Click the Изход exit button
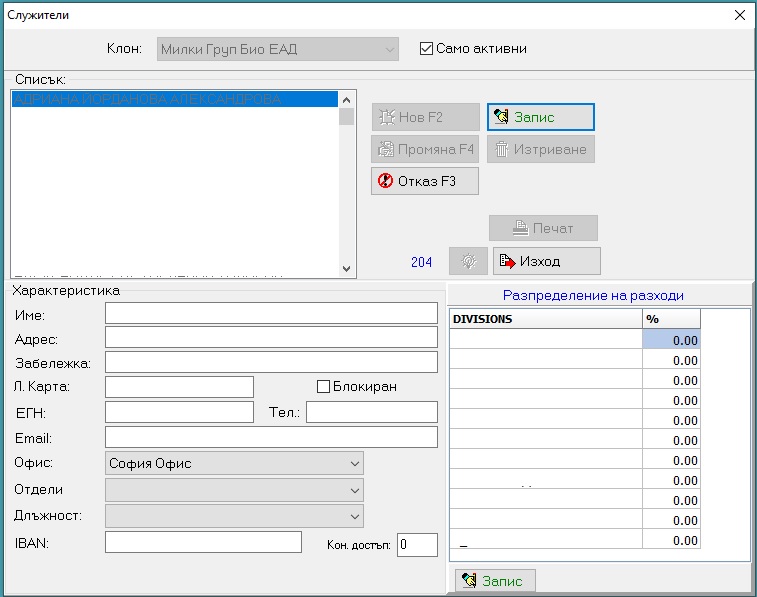The height and width of the screenshot is (597, 757). 547,261
